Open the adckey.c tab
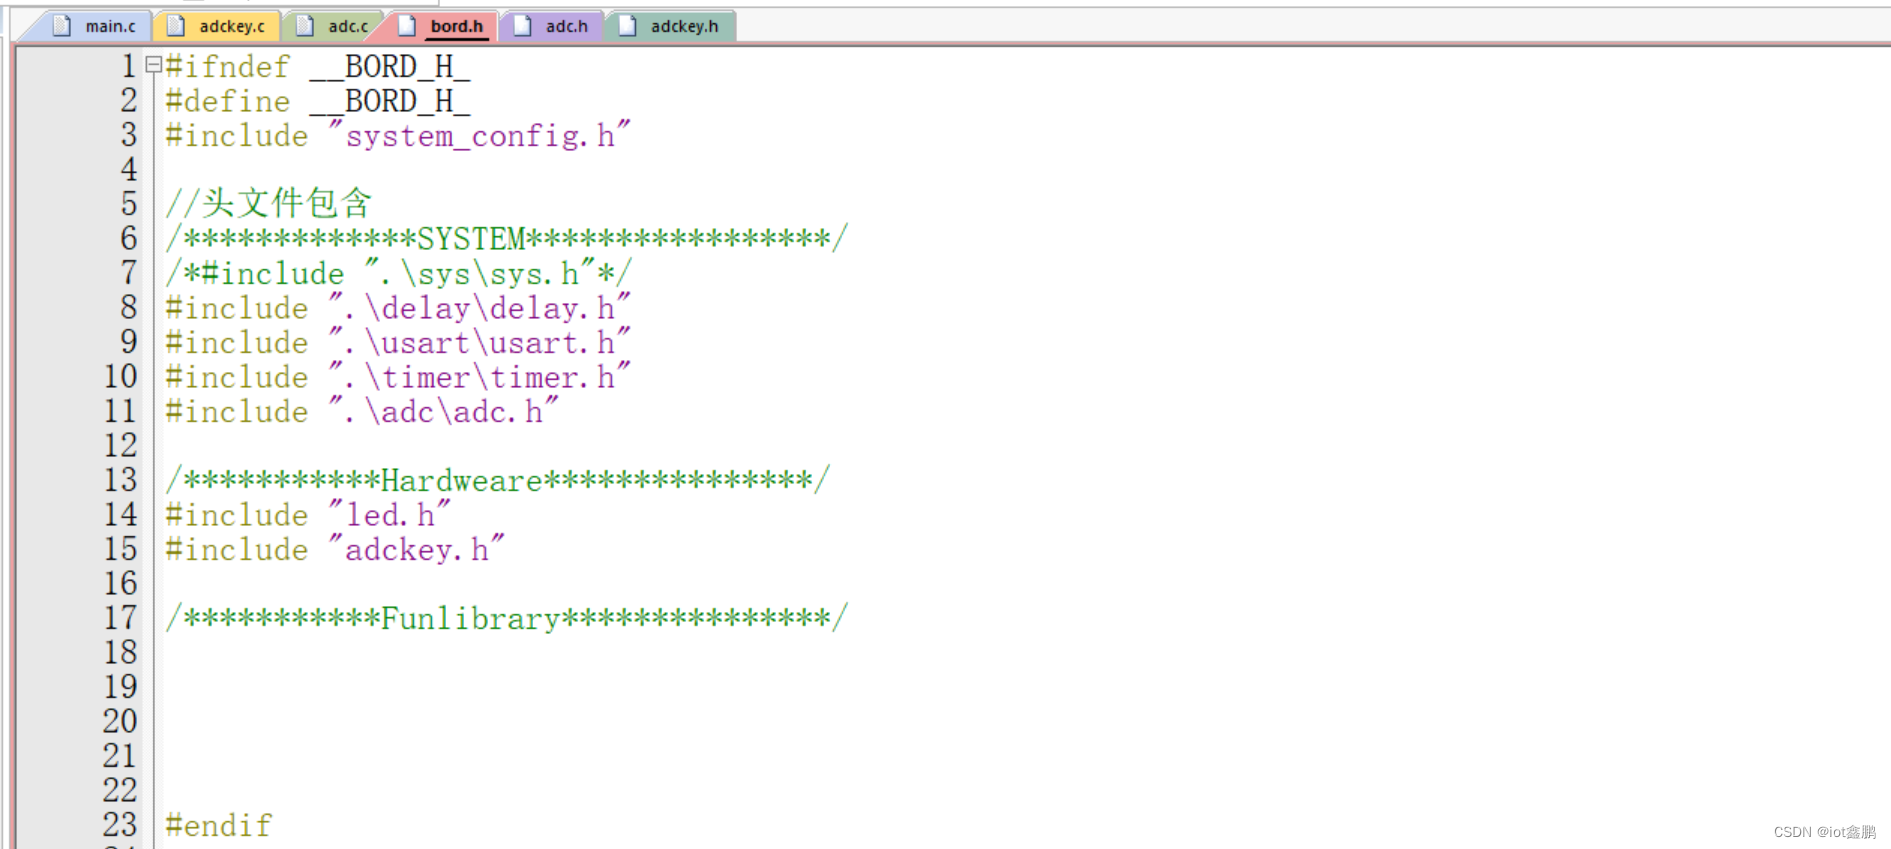Viewport: 1891px width, 849px height. (218, 26)
